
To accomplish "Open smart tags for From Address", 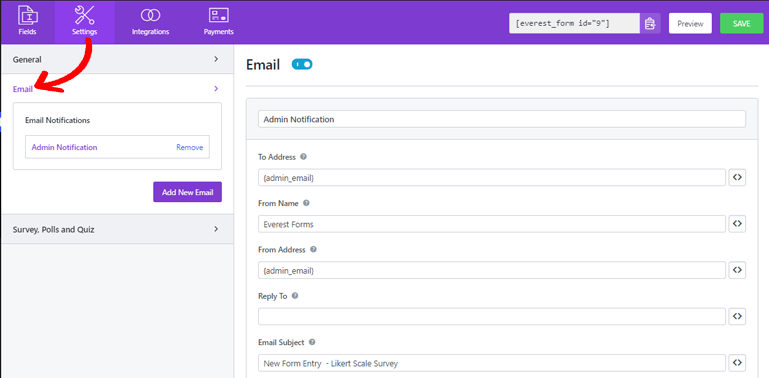I will [x=737, y=270].
